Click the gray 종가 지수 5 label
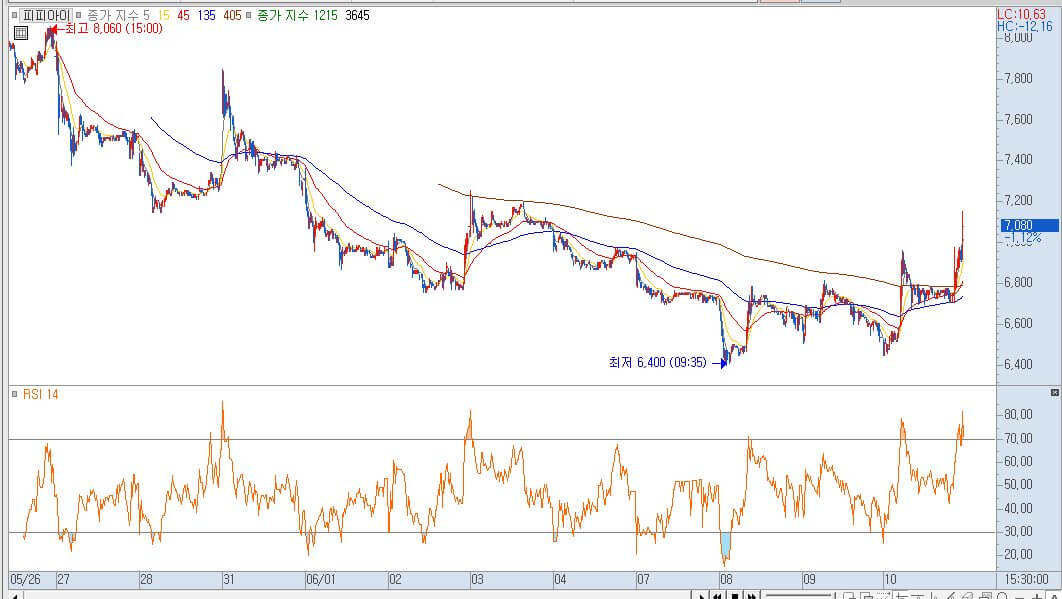 [x=119, y=15]
